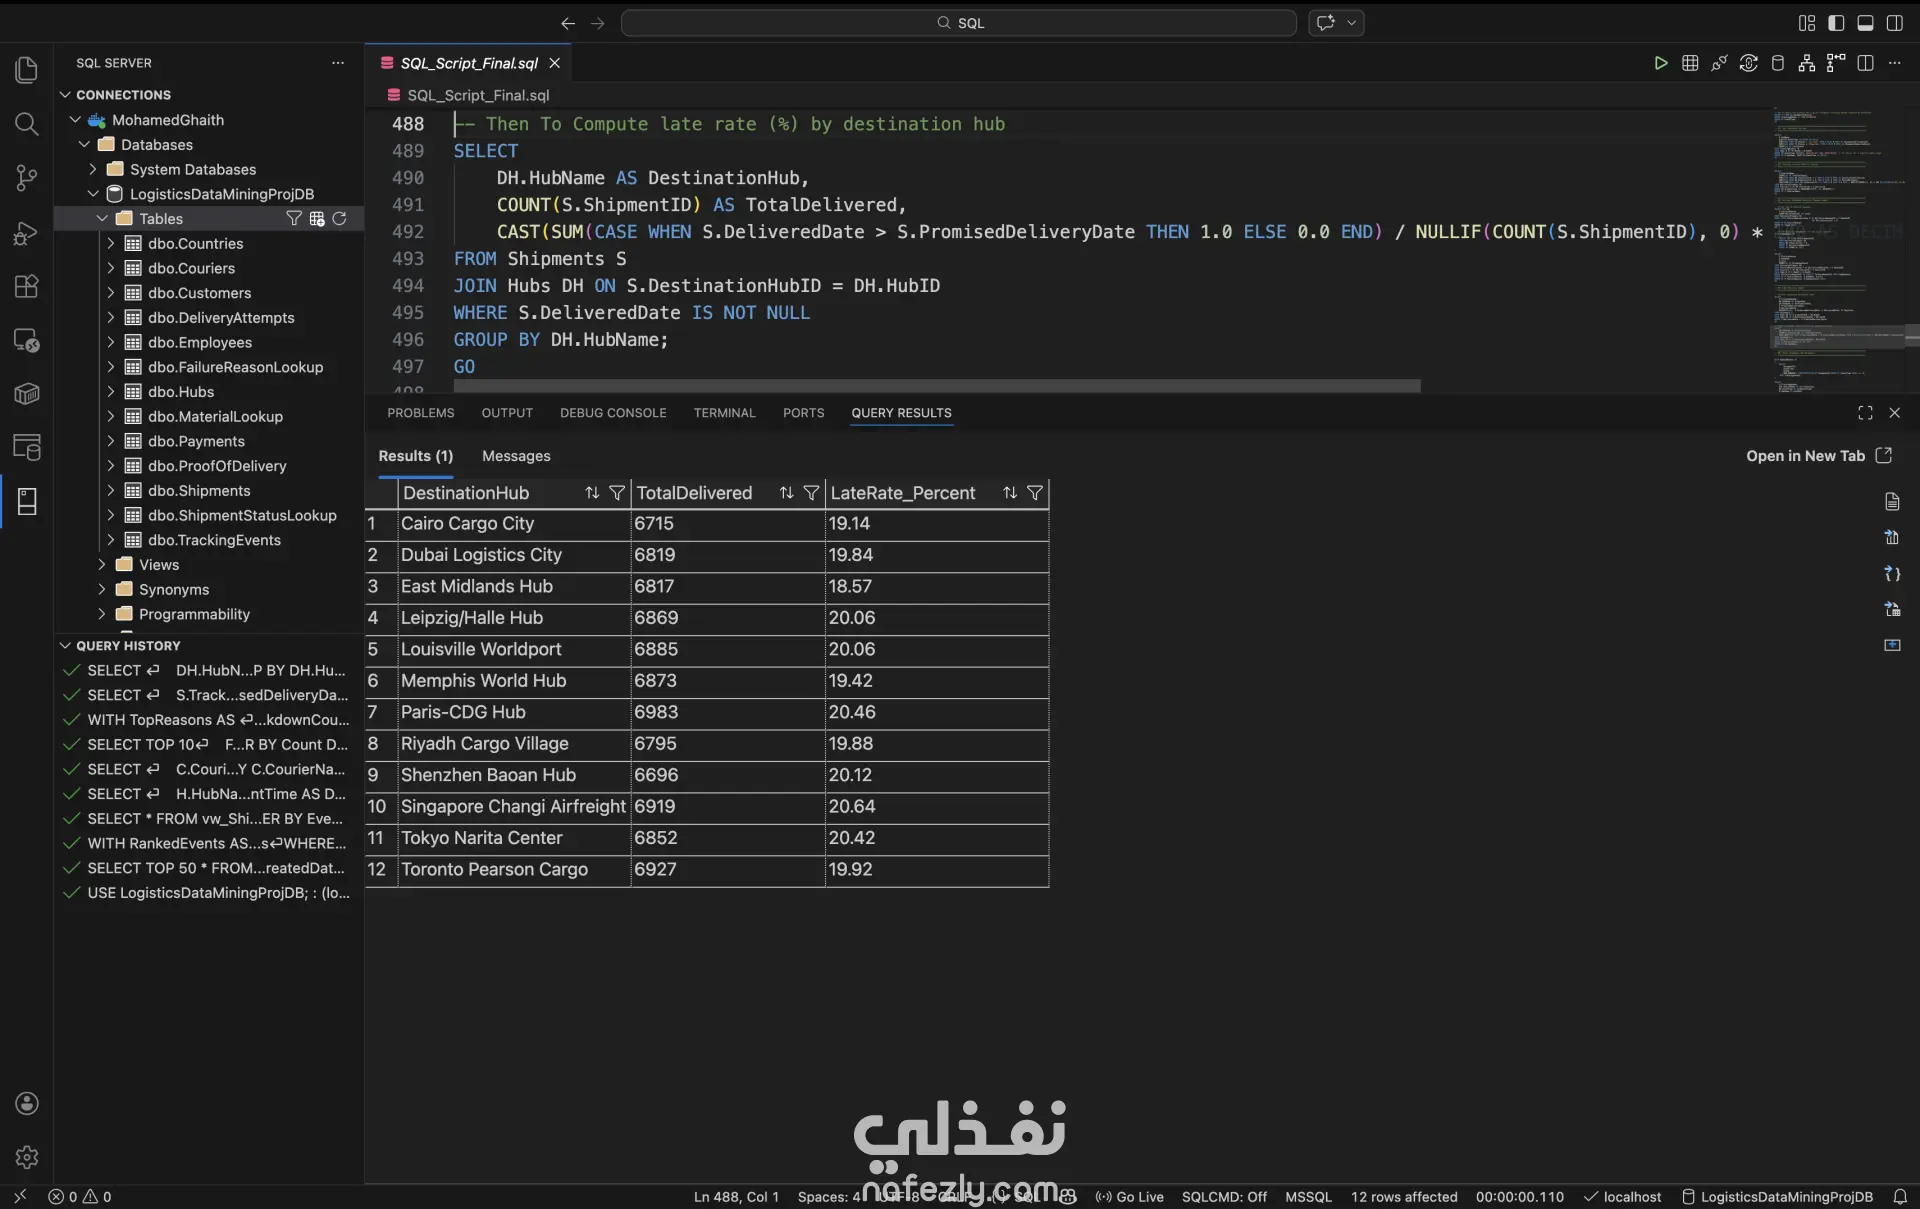Viewport: 1920px width, 1209px height.
Task: Run the SQL query with the green play button
Action: [x=1660, y=63]
